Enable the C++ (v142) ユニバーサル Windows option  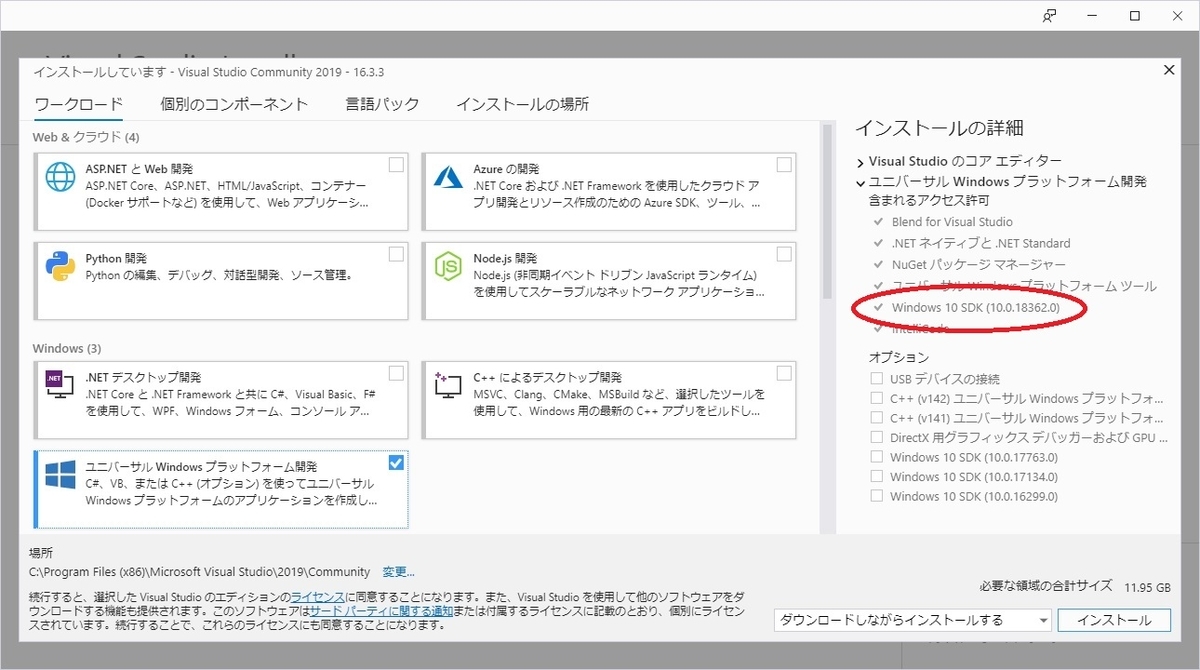pos(877,398)
